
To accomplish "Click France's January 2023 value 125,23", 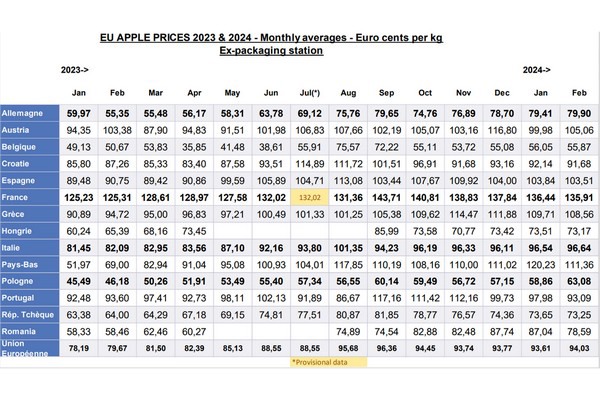I will pos(77,198).
